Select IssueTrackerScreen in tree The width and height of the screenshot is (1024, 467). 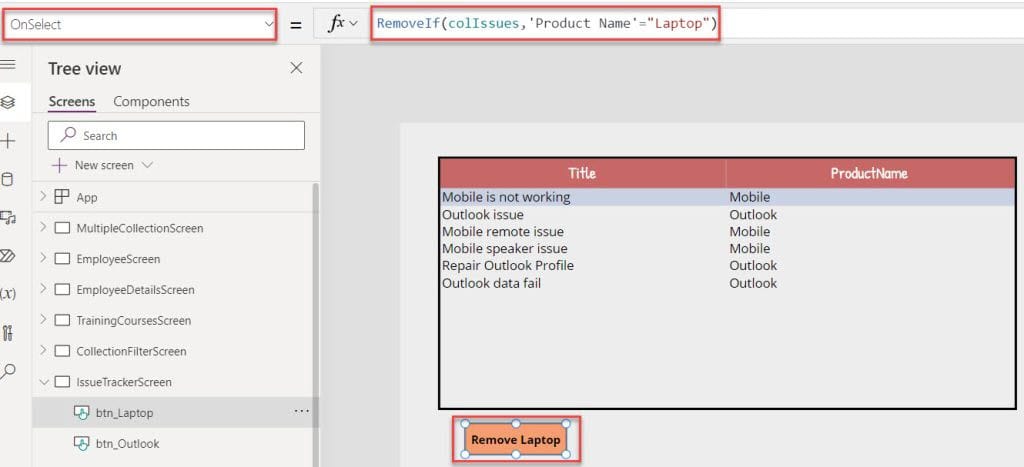[124, 382]
